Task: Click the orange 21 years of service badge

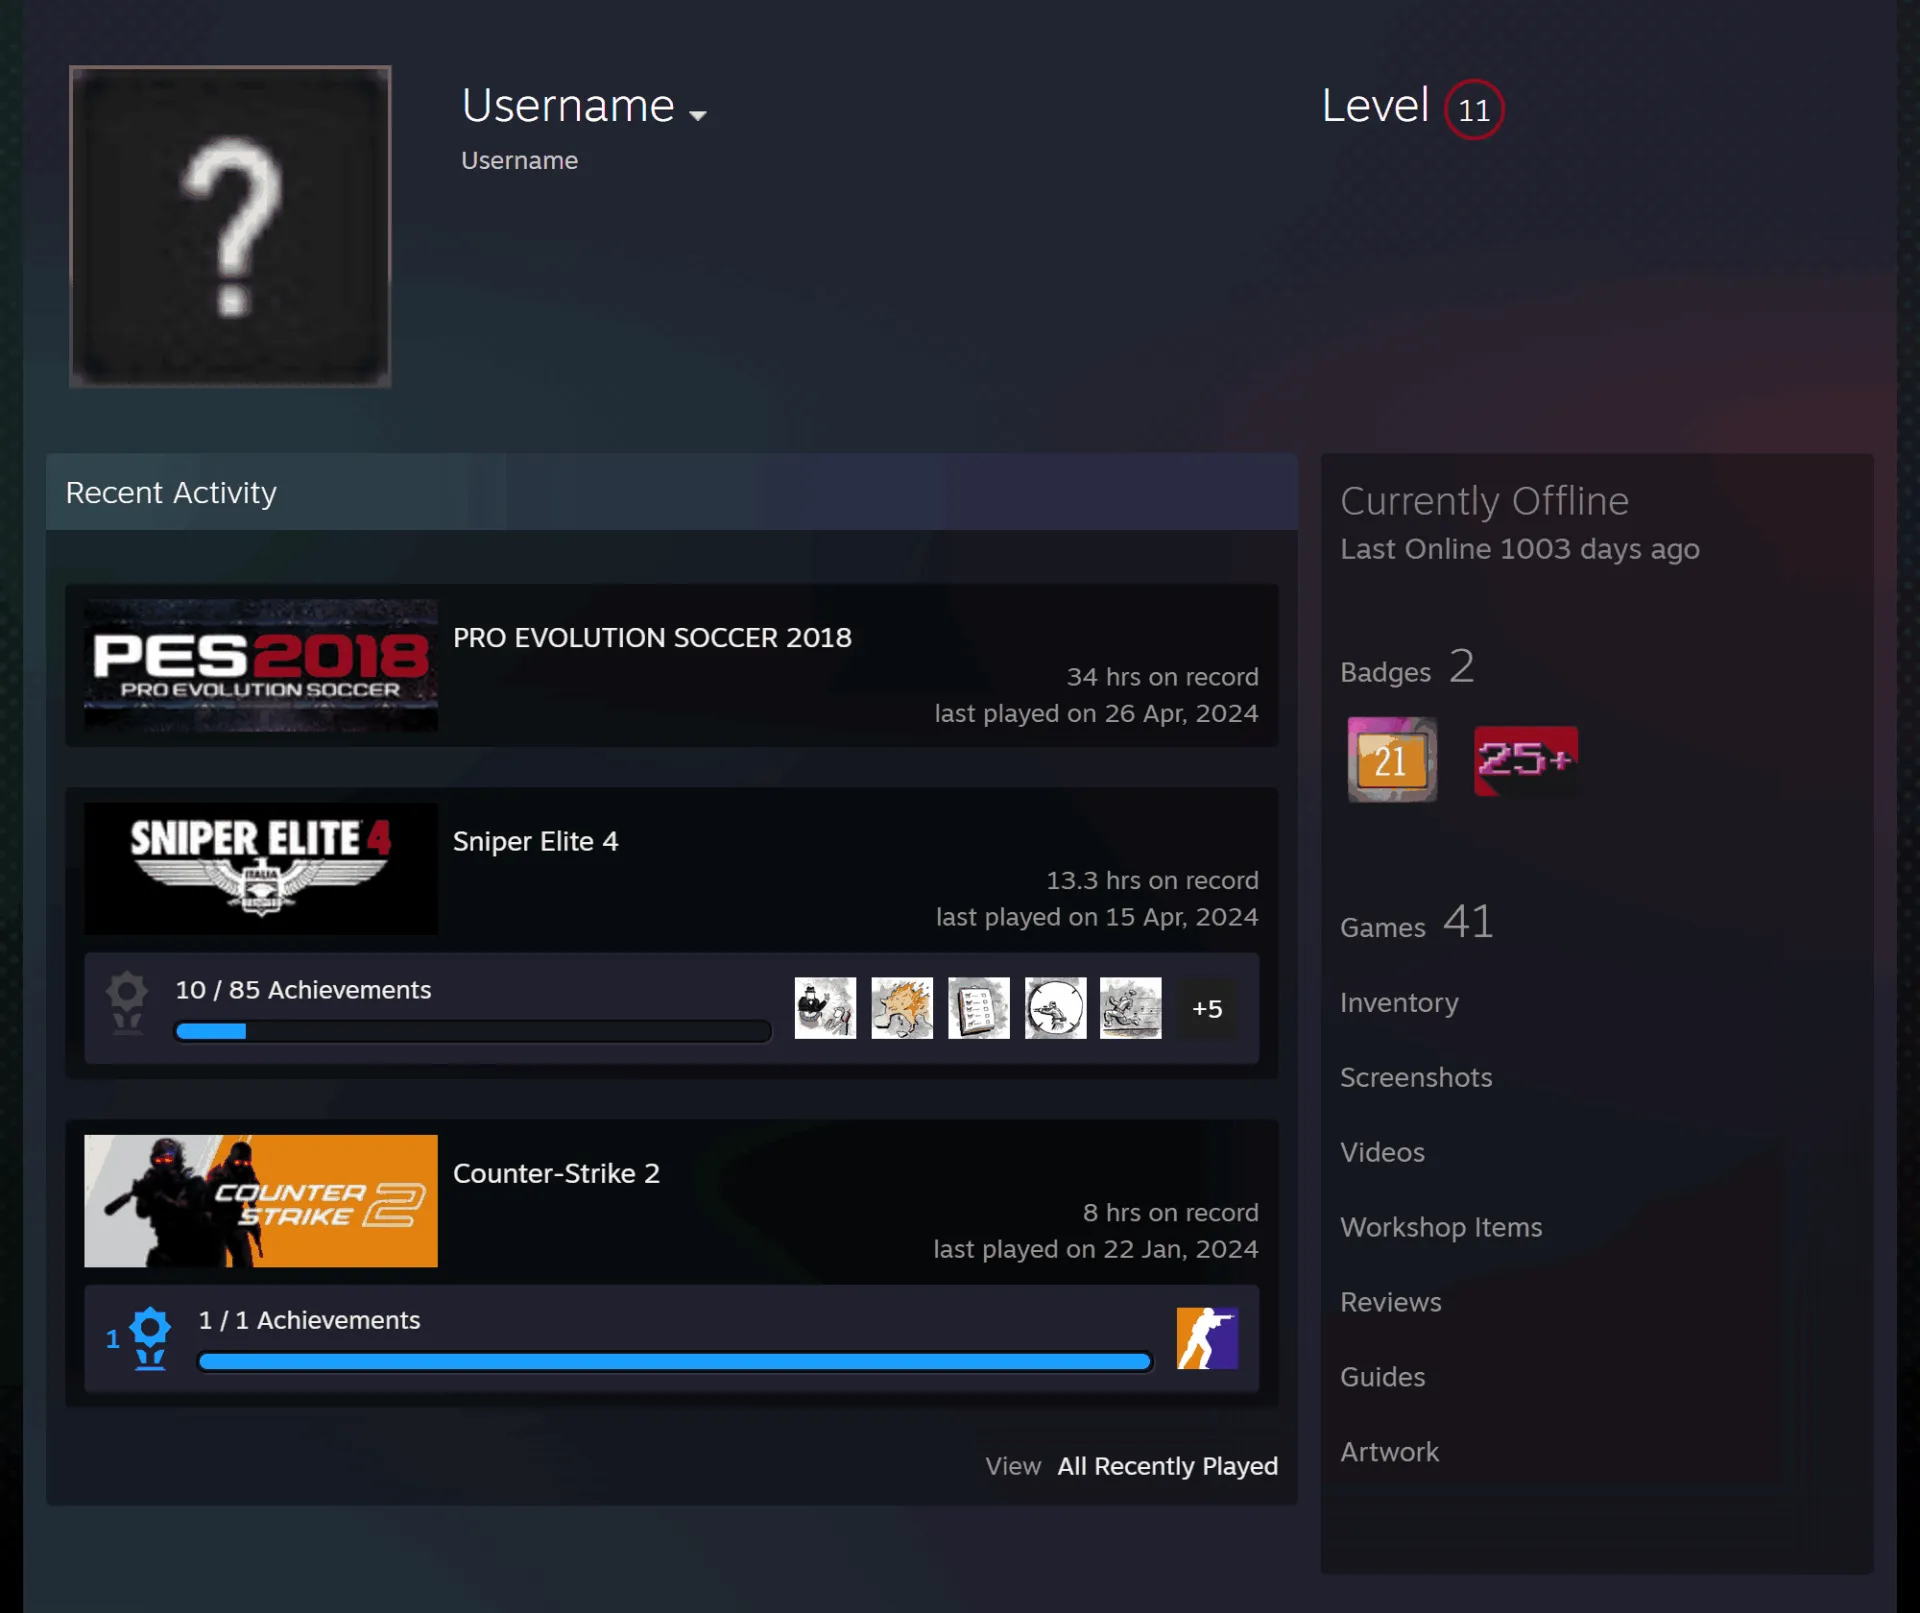Action: click(1392, 759)
